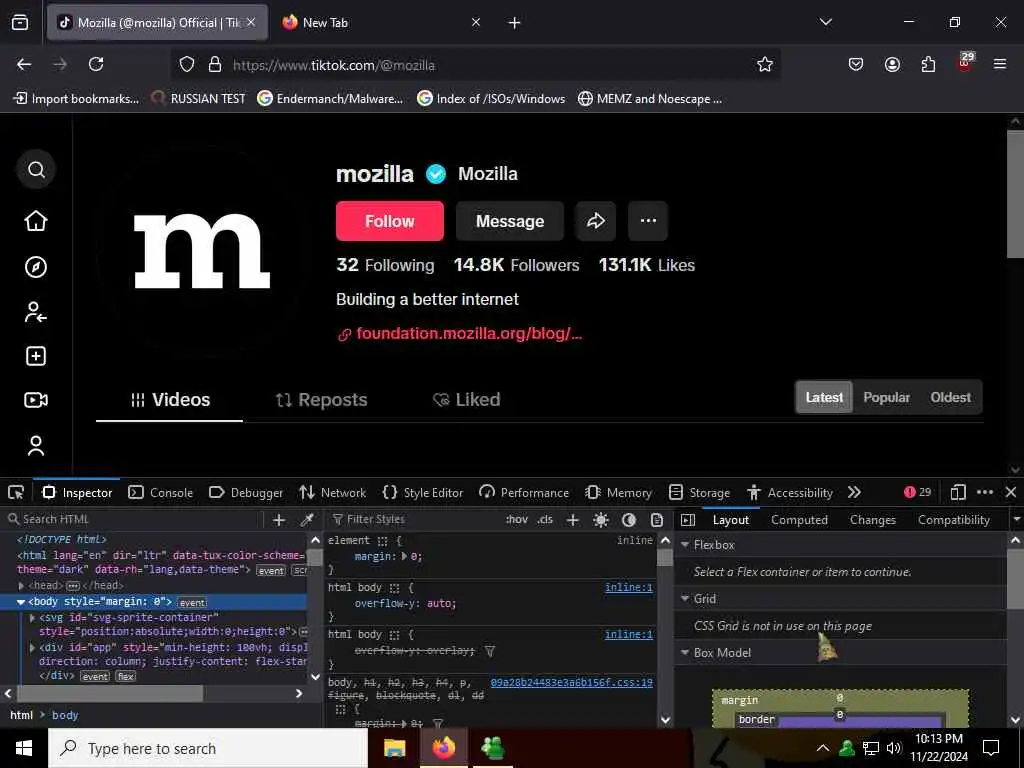Open the Firefox account icon
The image size is (1024, 768).
coord(892,64)
